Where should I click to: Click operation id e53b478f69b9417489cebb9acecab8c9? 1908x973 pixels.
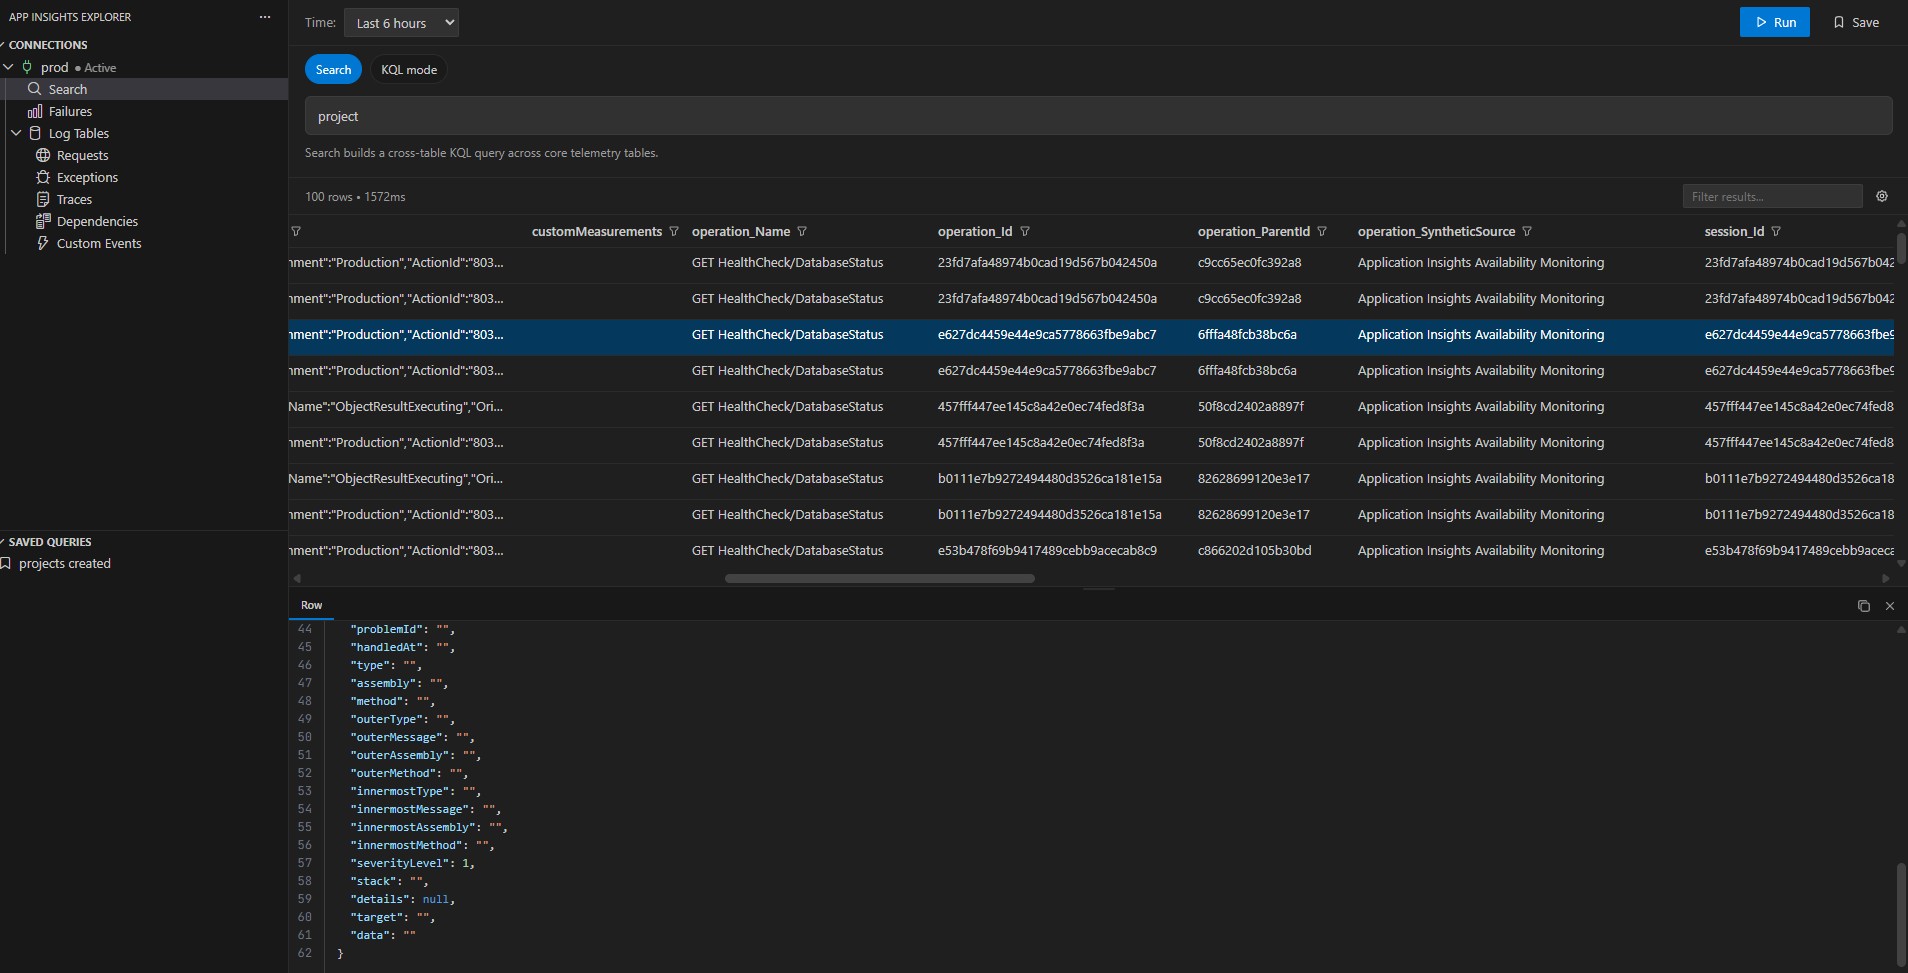[1047, 551]
